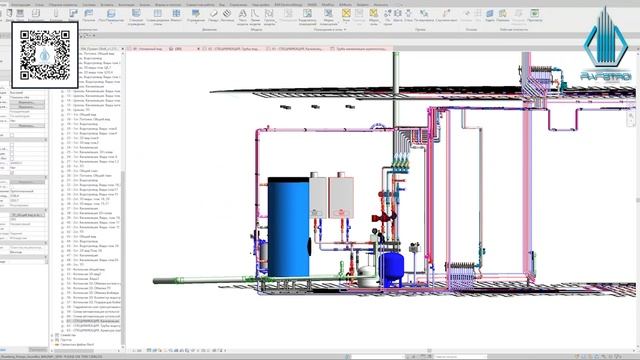
Task: Select the Vertical opening tool
Action: point(424,16)
